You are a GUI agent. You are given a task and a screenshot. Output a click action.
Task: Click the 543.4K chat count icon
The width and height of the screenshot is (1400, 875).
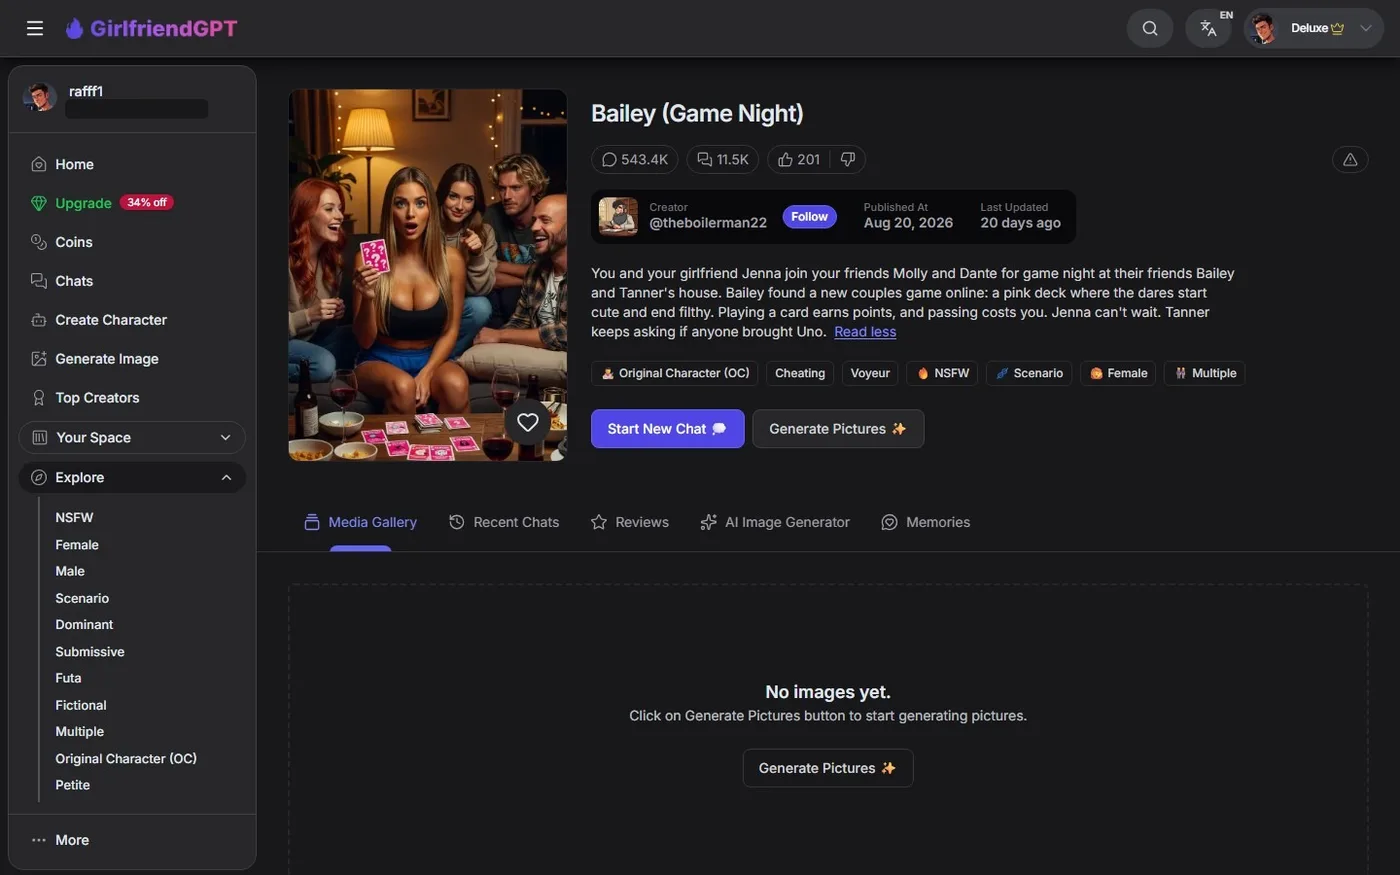[x=634, y=159]
